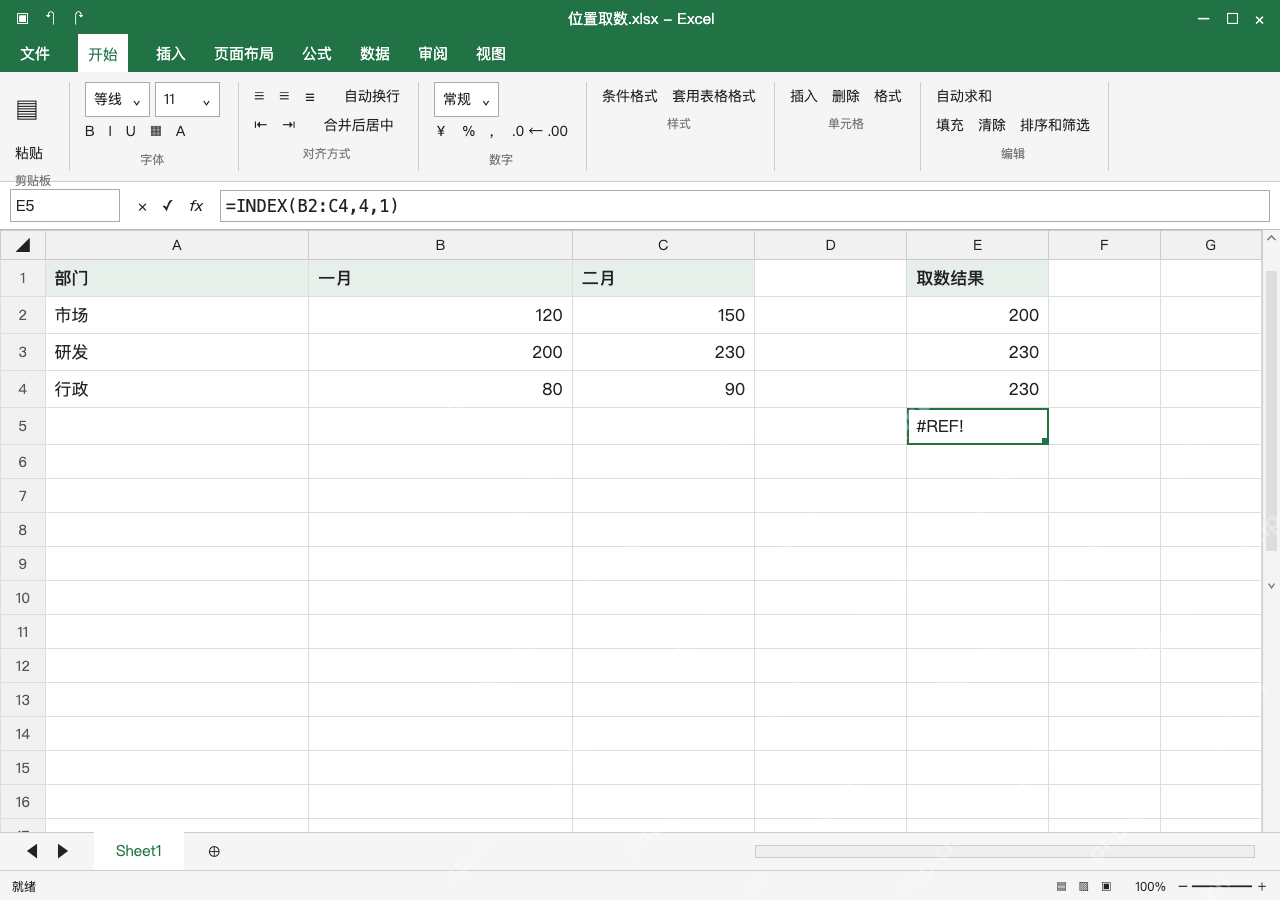Click the Paste clipboard icon
The image size is (1280, 900).
point(27,110)
